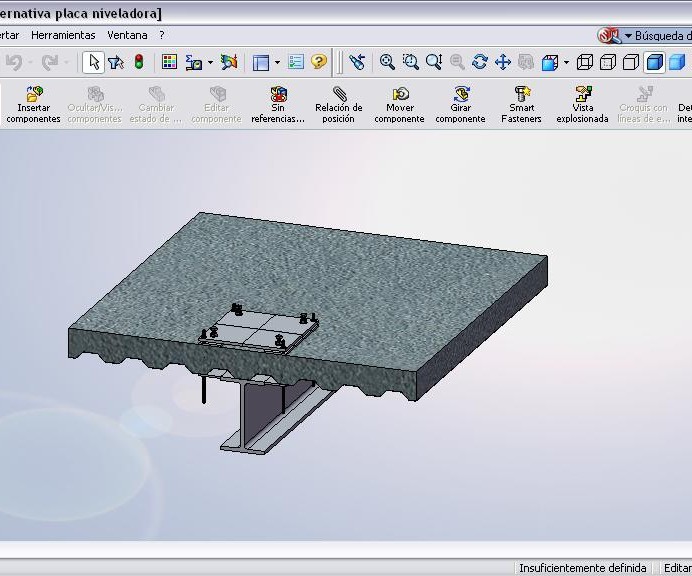Open the SolidWorks search dropdown arrow

coord(629,36)
